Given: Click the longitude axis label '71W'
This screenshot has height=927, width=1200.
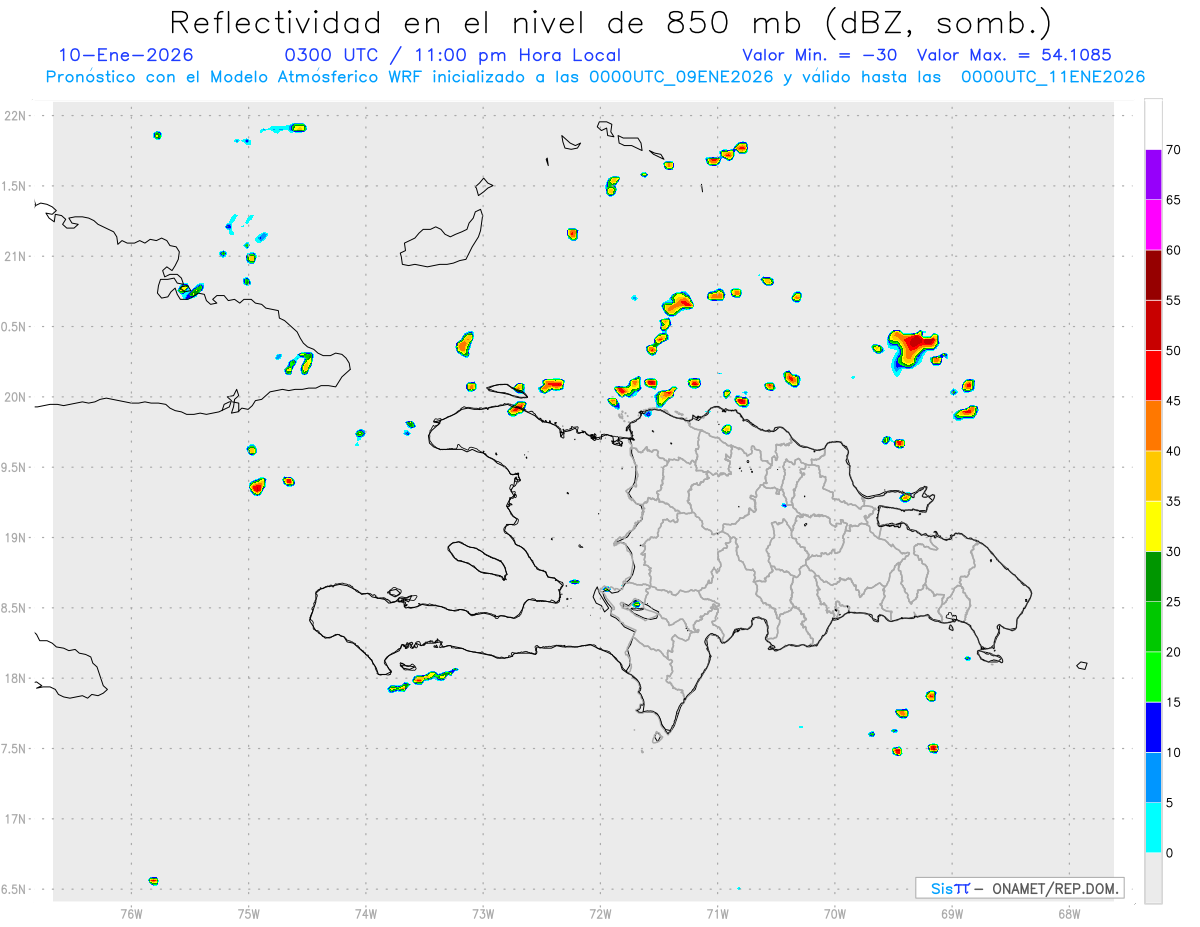Looking at the screenshot, I should point(717,913).
